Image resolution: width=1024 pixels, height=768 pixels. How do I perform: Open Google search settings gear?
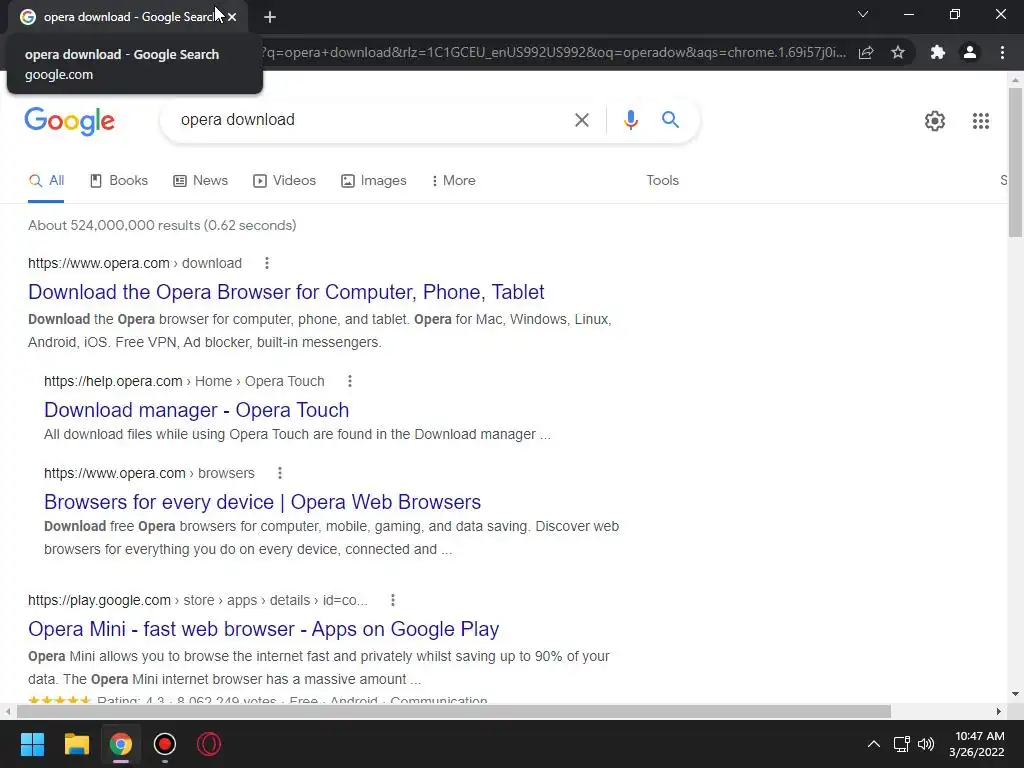point(935,121)
